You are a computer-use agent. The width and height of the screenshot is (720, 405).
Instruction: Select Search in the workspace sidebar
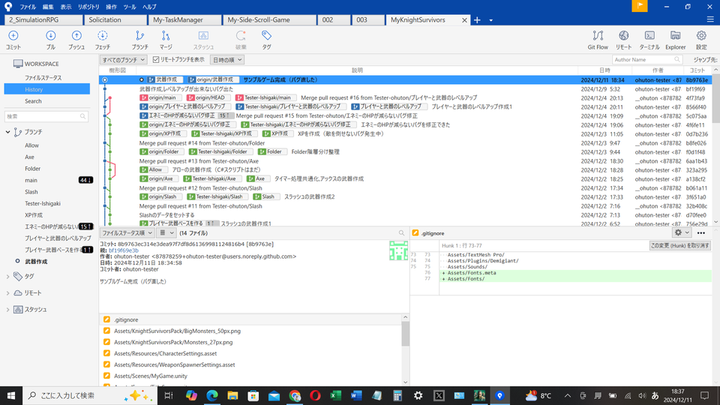[x=33, y=101]
